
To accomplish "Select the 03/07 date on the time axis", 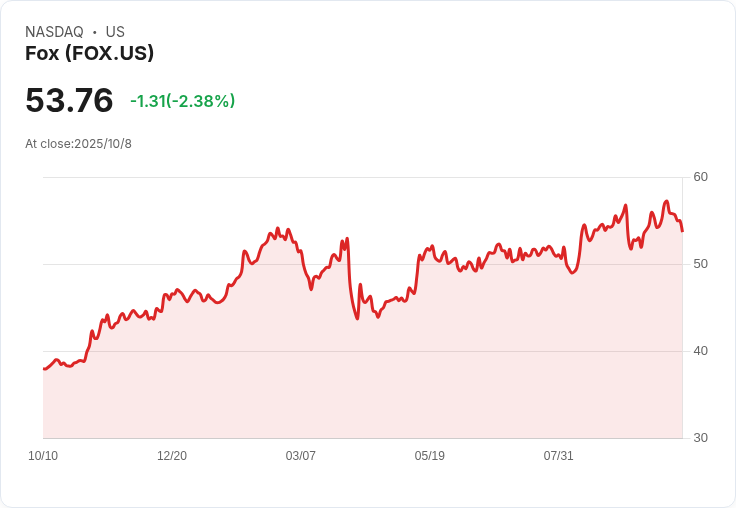I will [x=301, y=456].
